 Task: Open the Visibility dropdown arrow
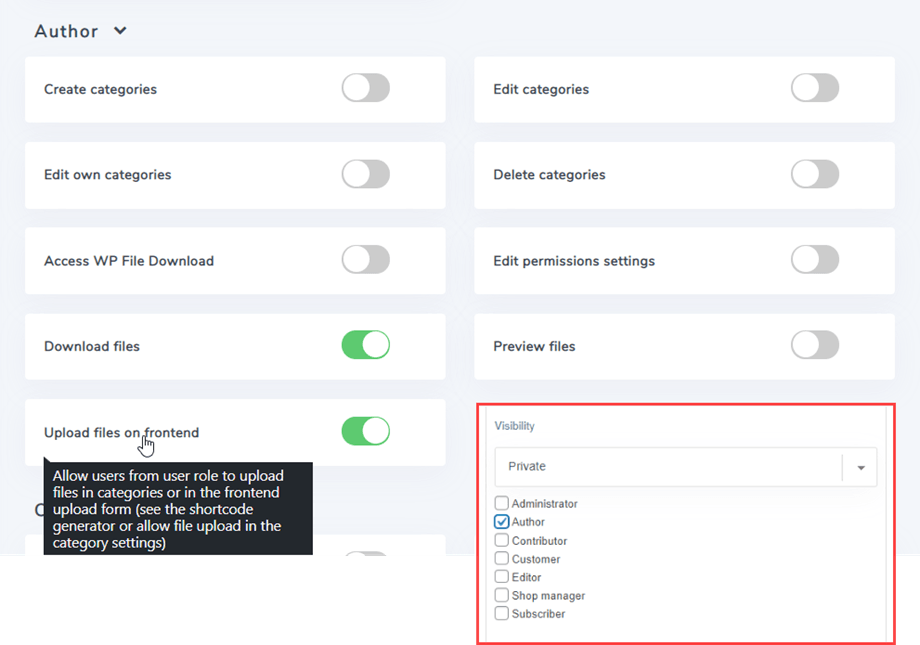coord(860,467)
